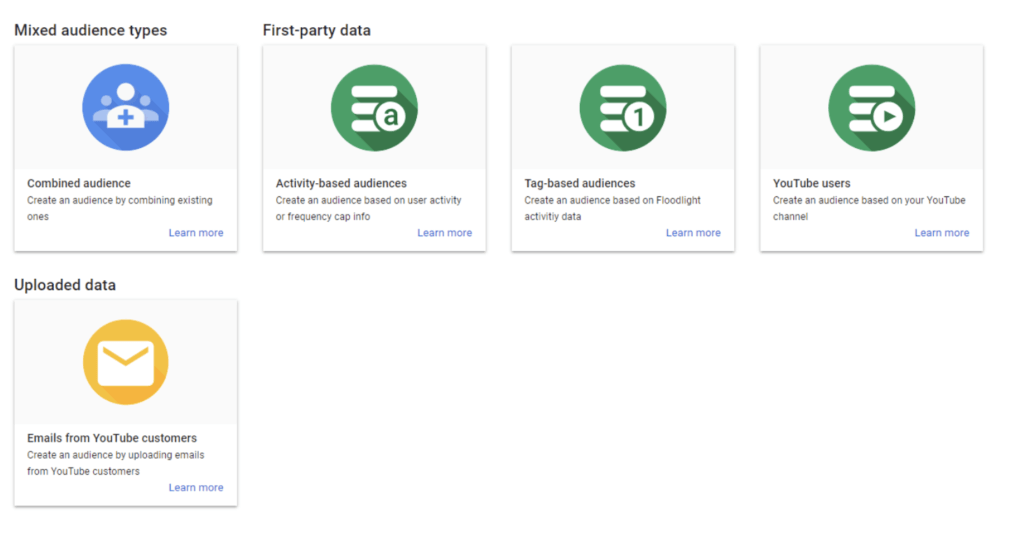The width and height of the screenshot is (1024, 555).
Task: Click the Combined audience description text
Action: click(x=119, y=208)
